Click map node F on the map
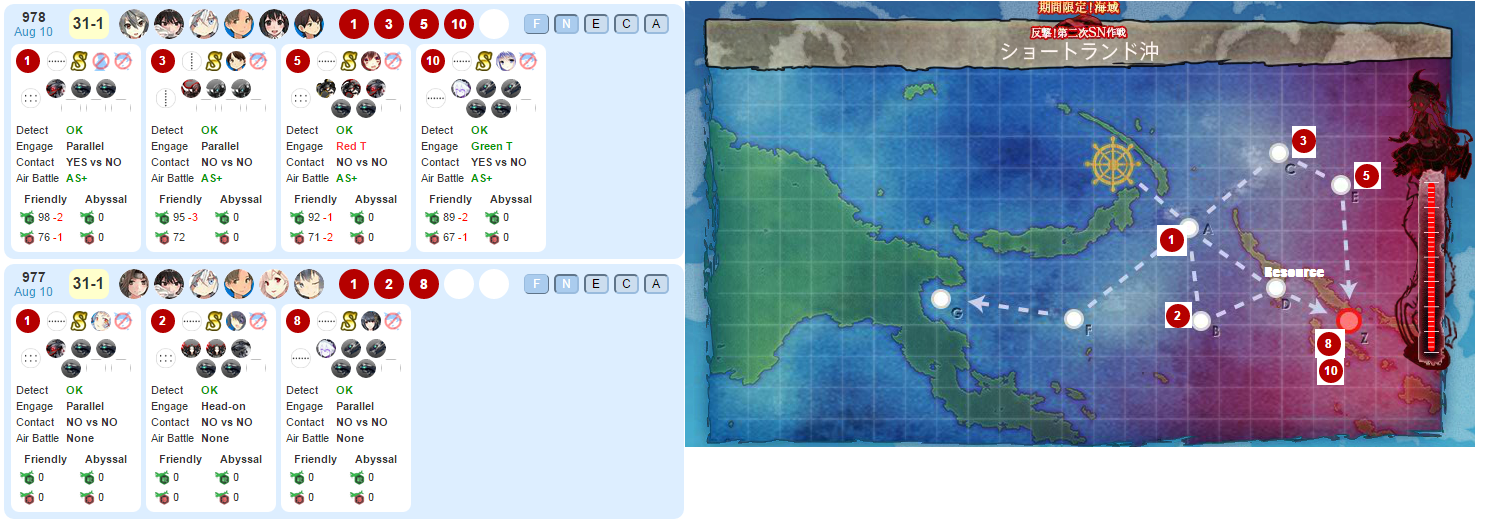 [x=1074, y=319]
